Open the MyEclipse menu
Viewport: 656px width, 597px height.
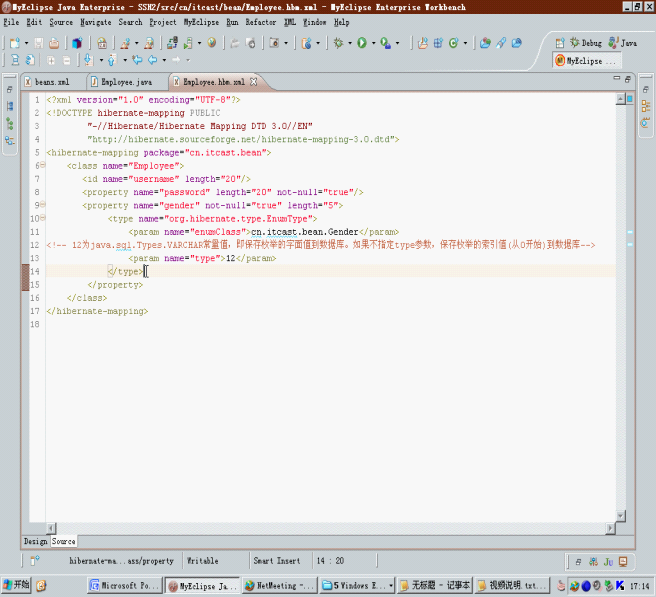tap(200, 21)
